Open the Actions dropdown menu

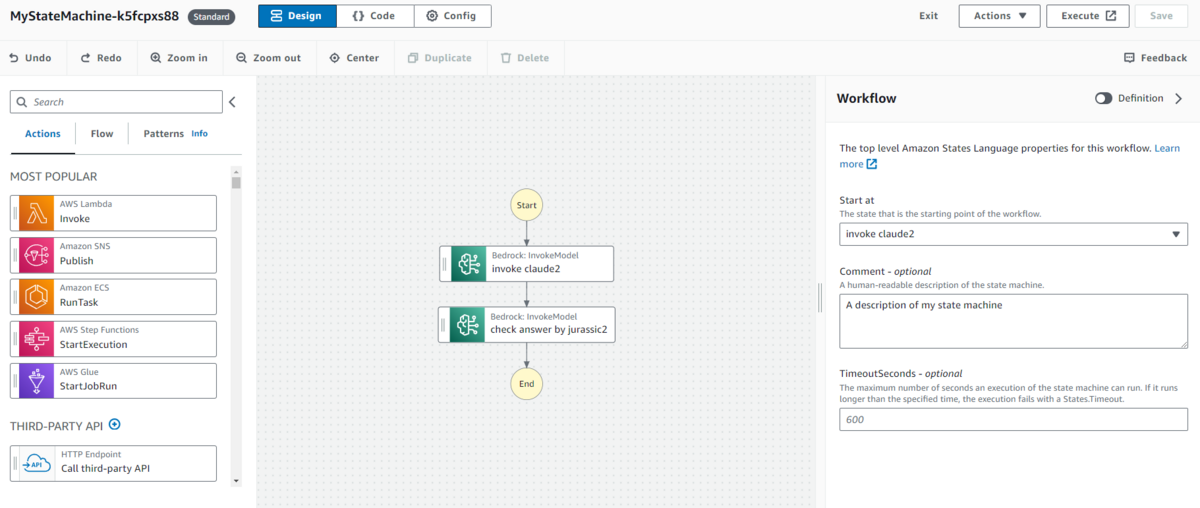click(999, 16)
